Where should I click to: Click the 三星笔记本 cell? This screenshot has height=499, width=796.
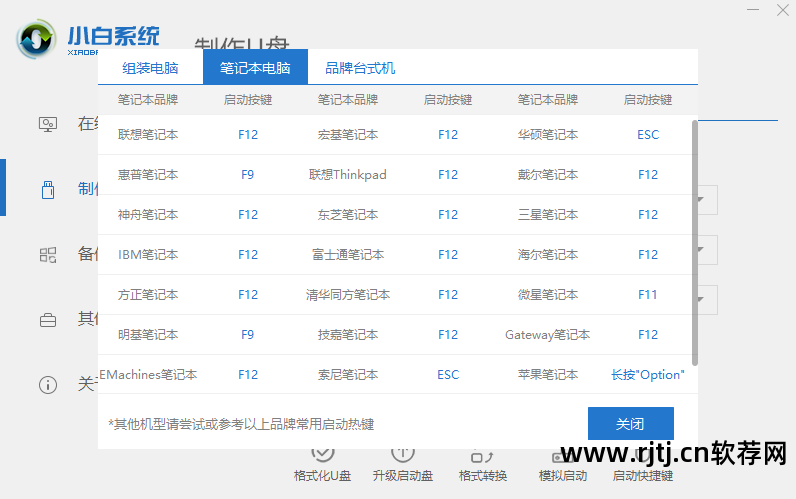point(548,215)
